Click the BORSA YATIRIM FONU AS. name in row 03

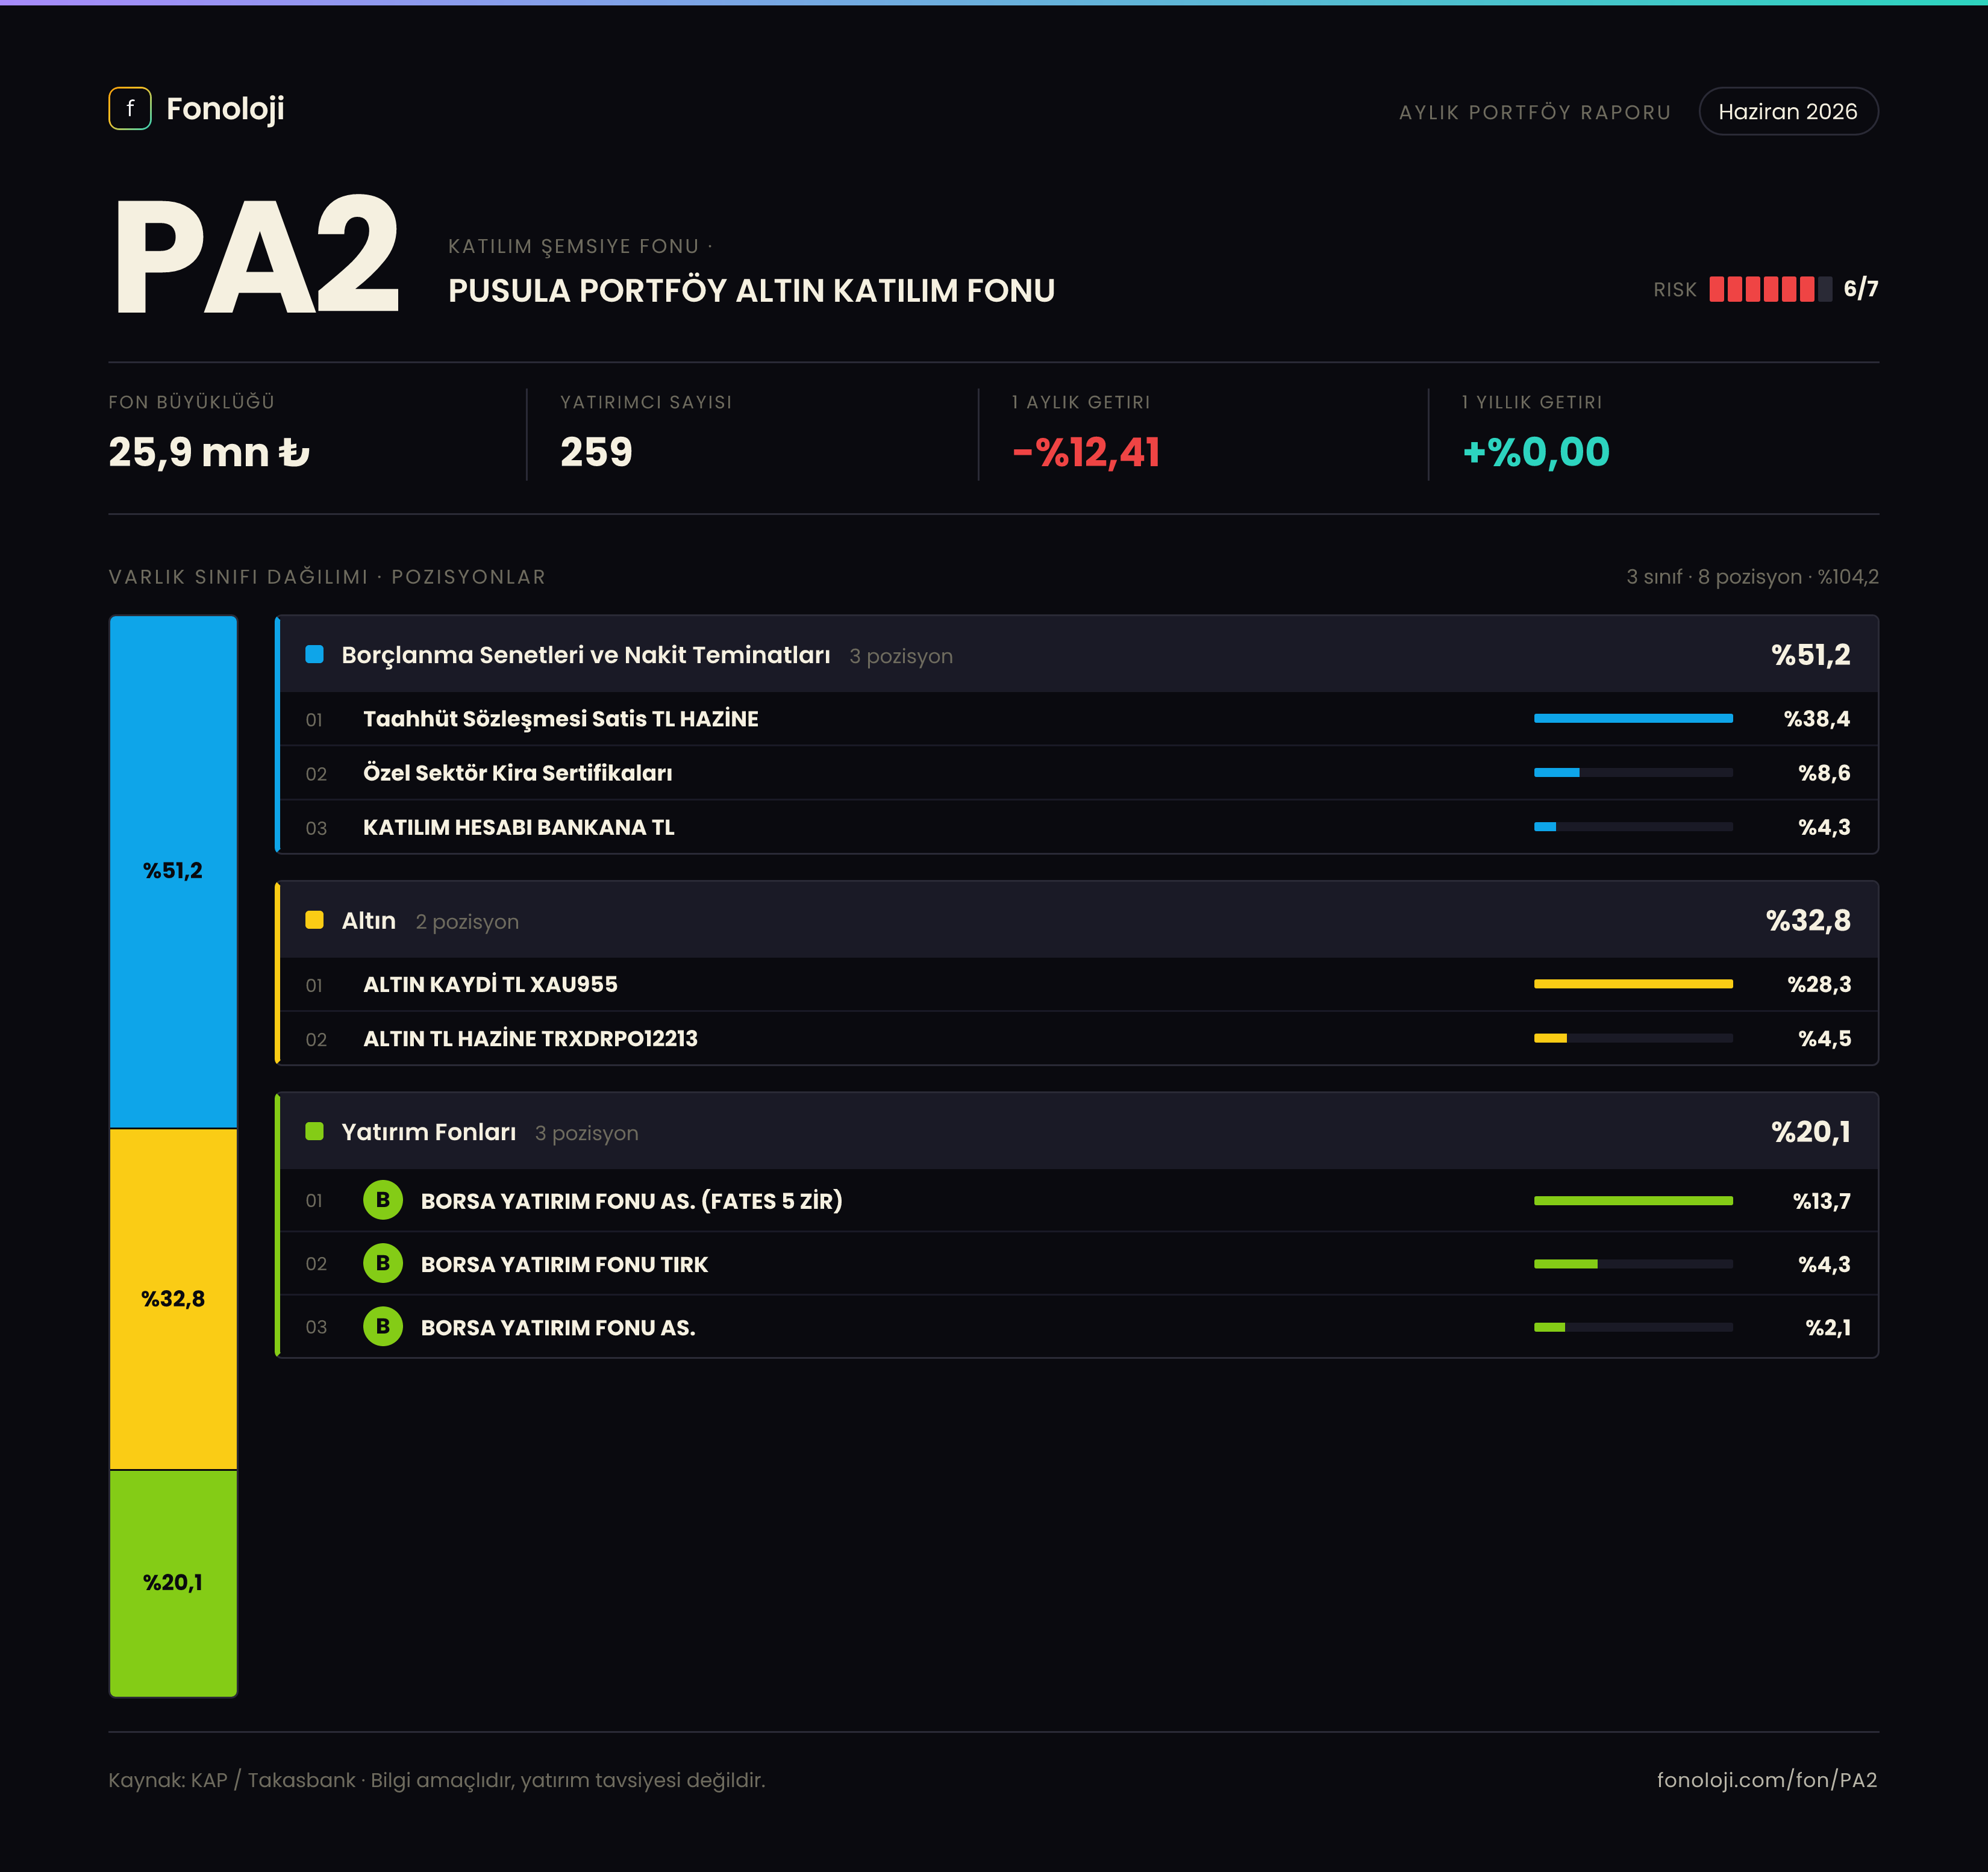(x=558, y=1327)
